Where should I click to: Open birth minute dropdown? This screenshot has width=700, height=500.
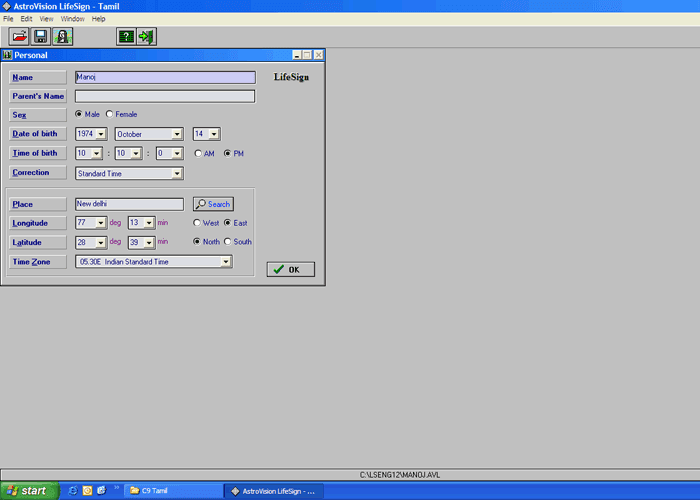[136, 154]
